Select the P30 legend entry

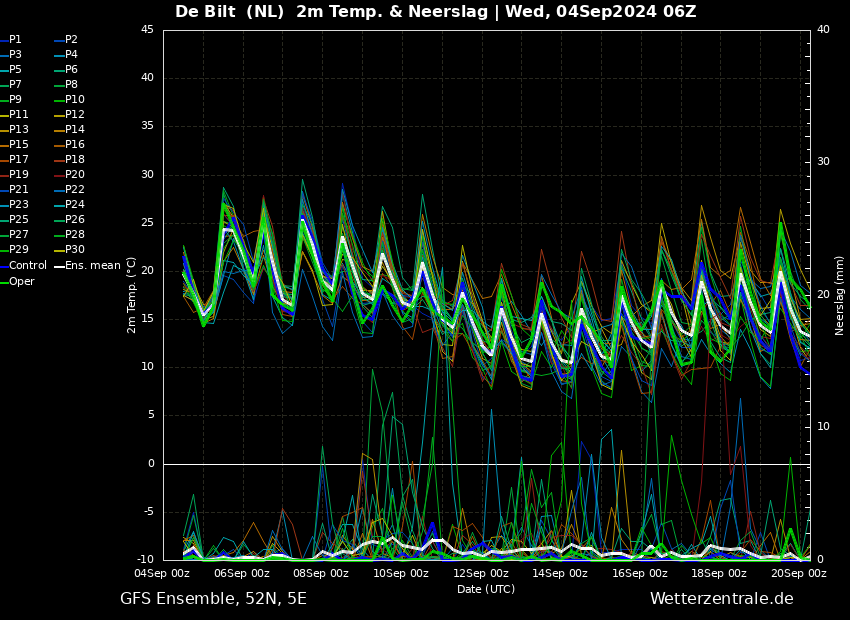point(74,250)
